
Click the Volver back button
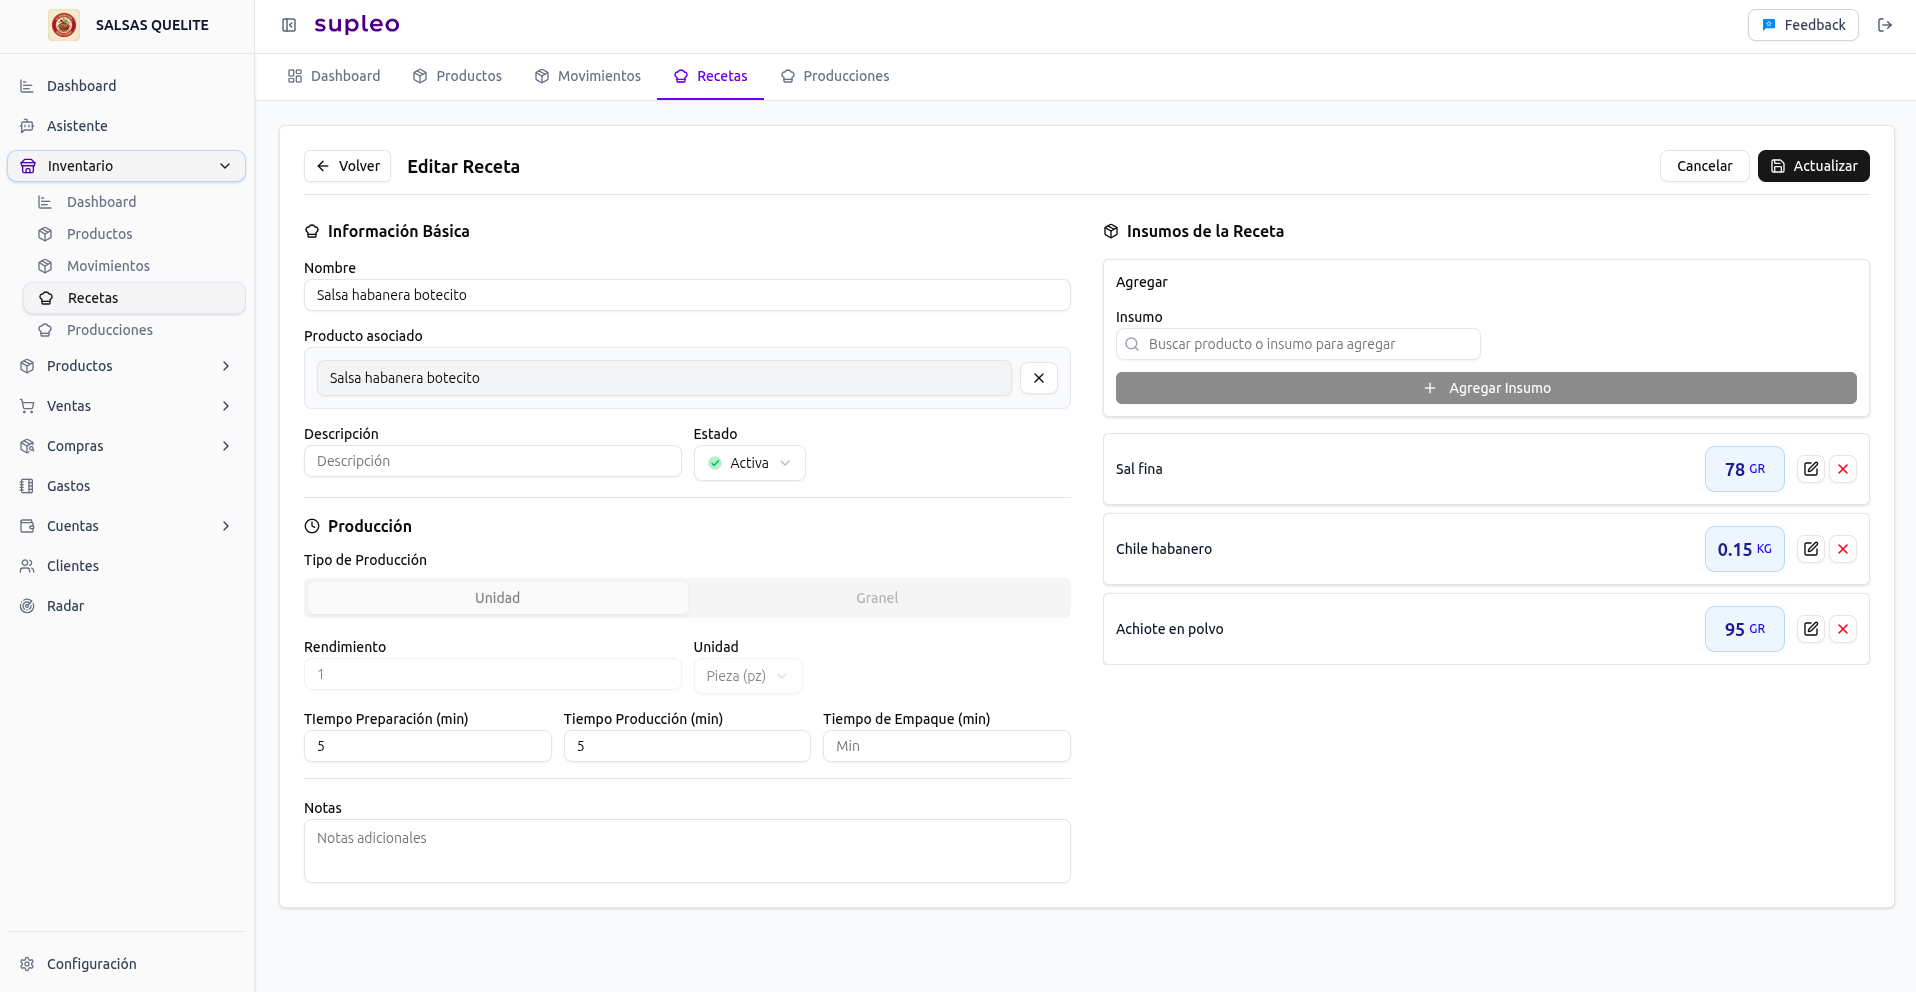347,166
